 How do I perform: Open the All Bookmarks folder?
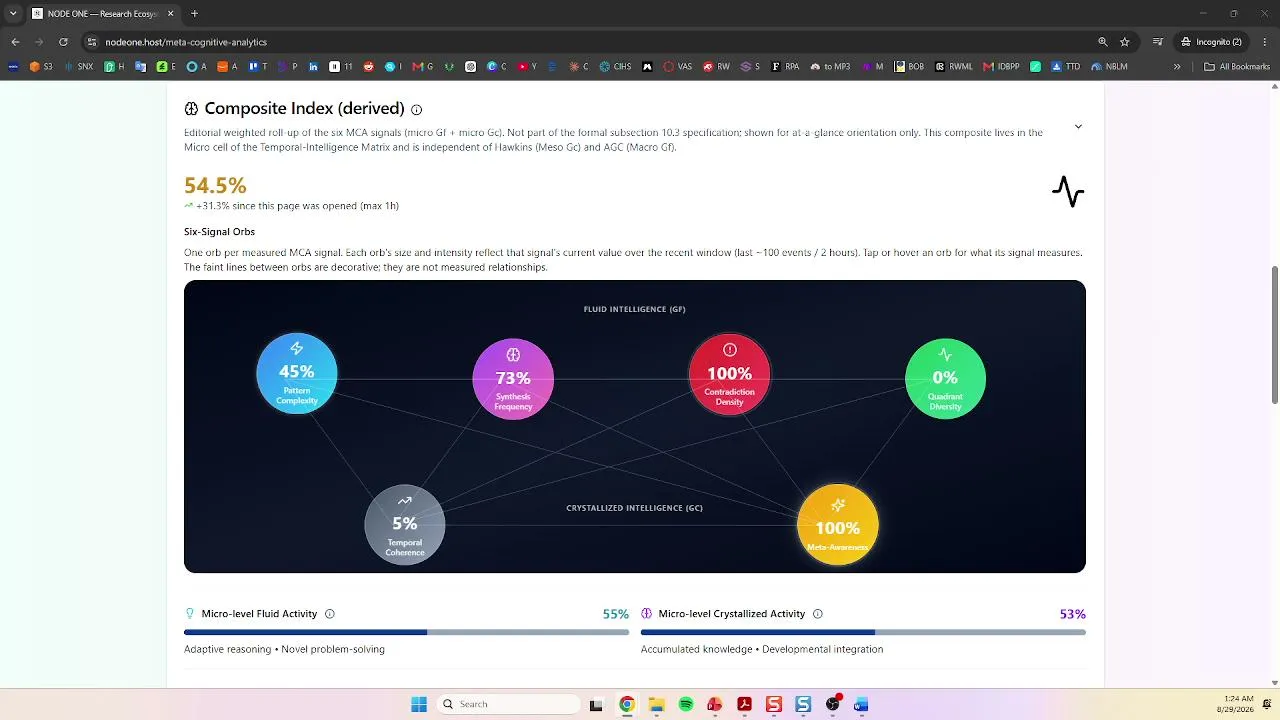(x=1237, y=67)
